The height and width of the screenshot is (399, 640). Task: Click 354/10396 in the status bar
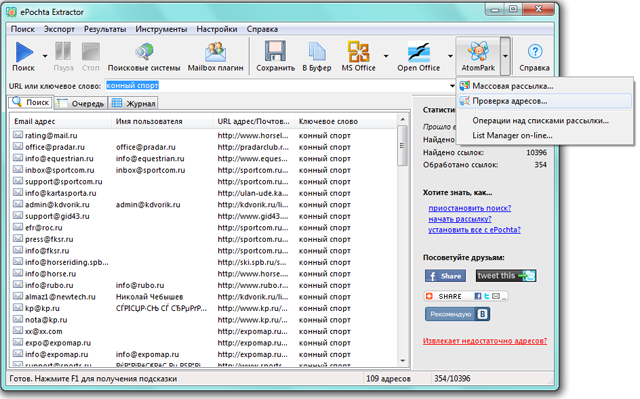452,379
